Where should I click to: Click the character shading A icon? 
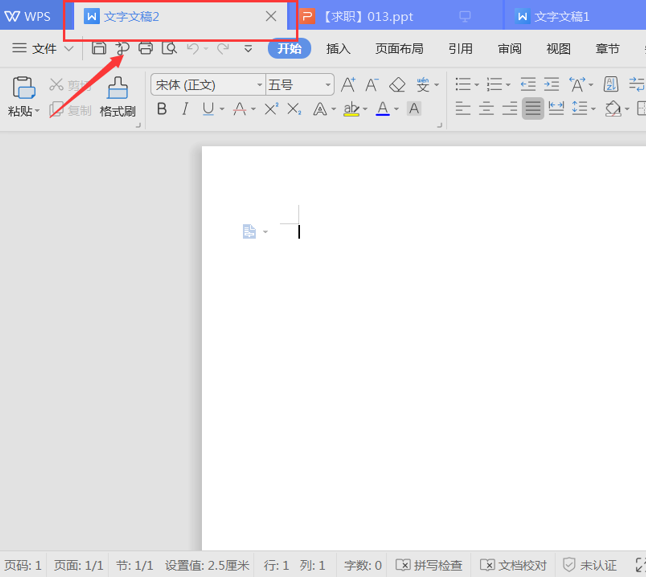click(414, 109)
